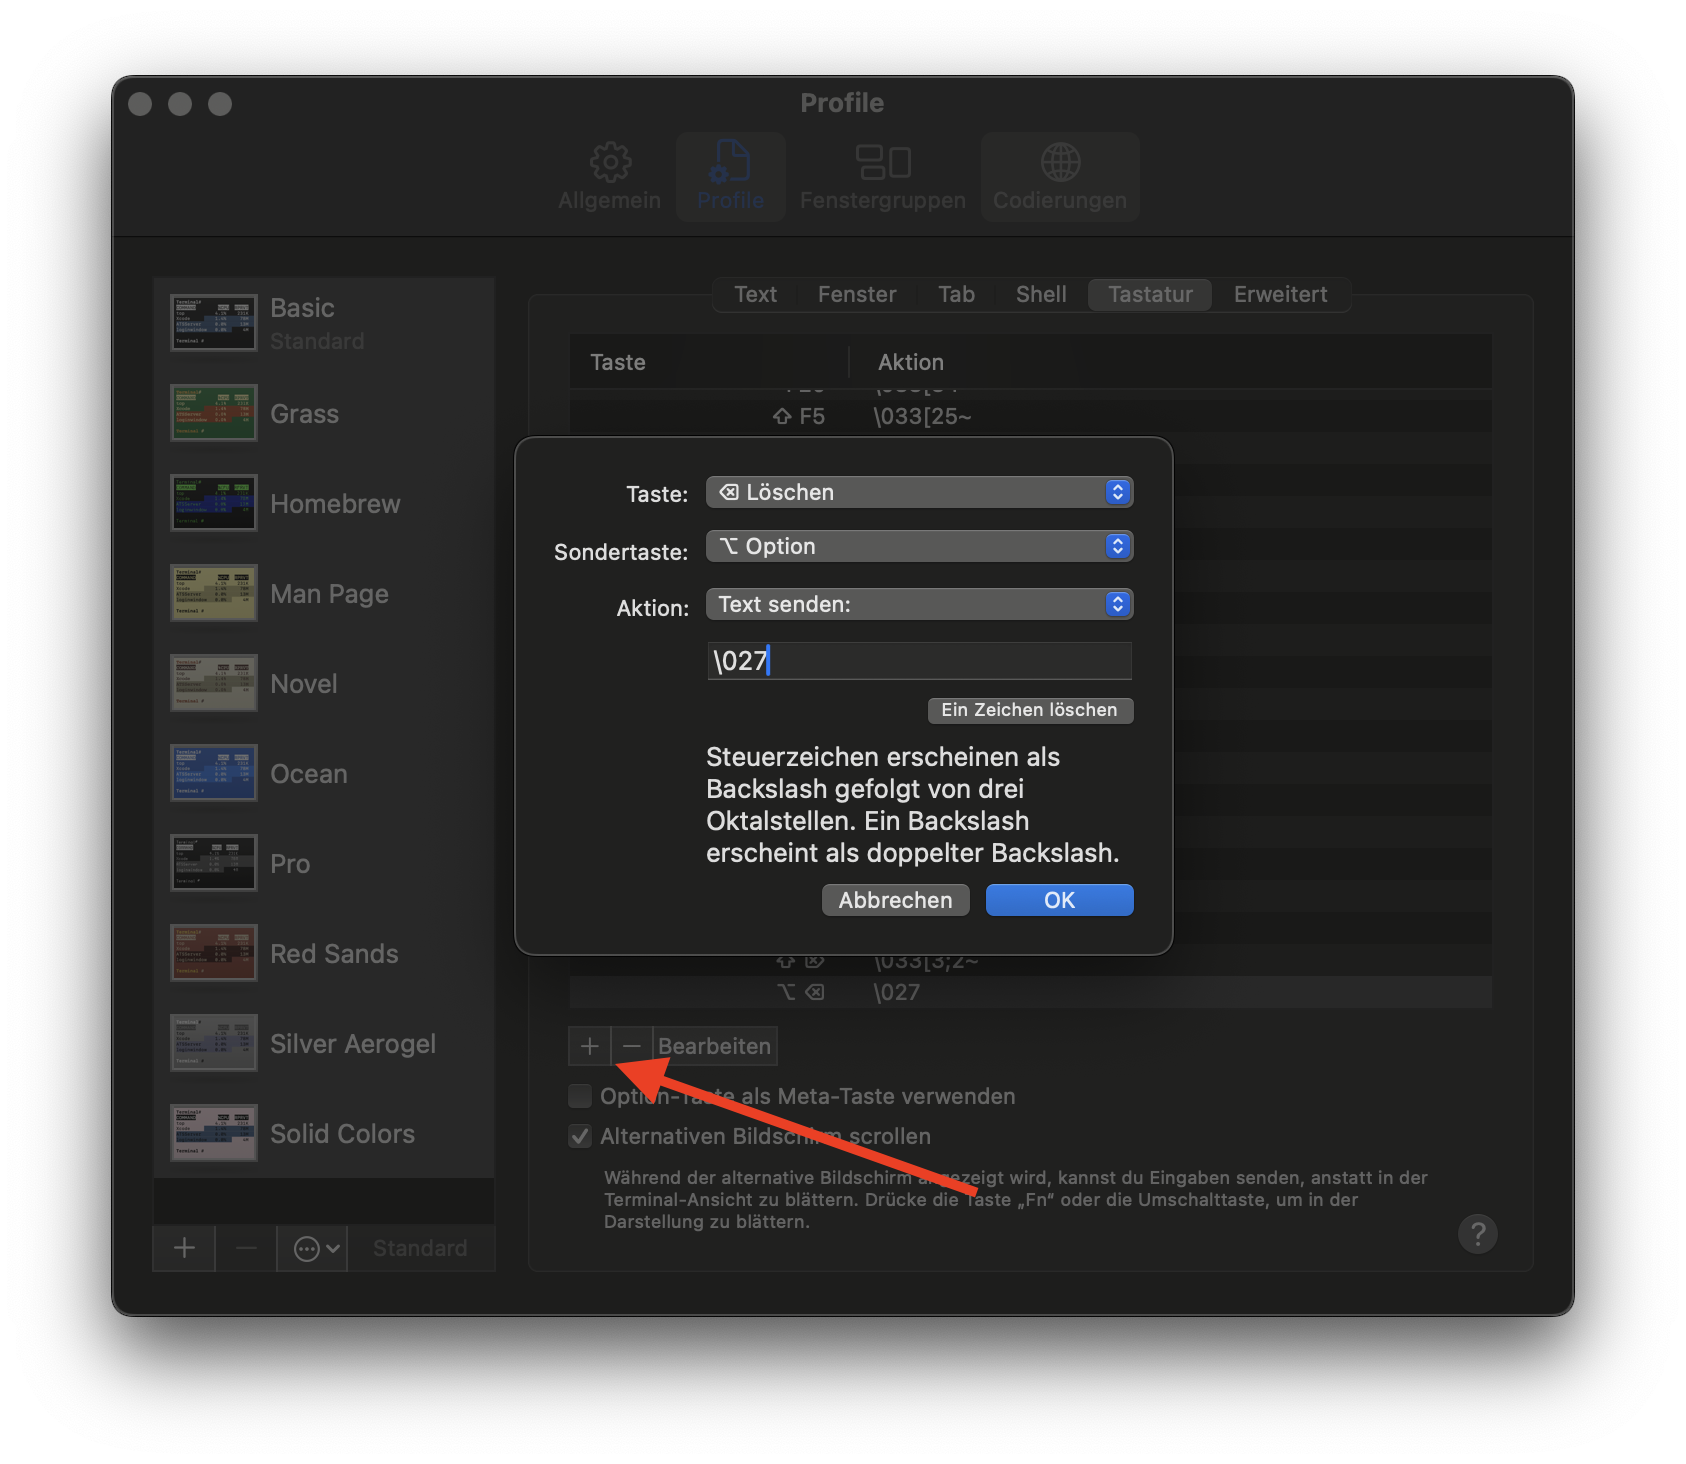
Task: Sort by the Taste column header
Action: 709,362
